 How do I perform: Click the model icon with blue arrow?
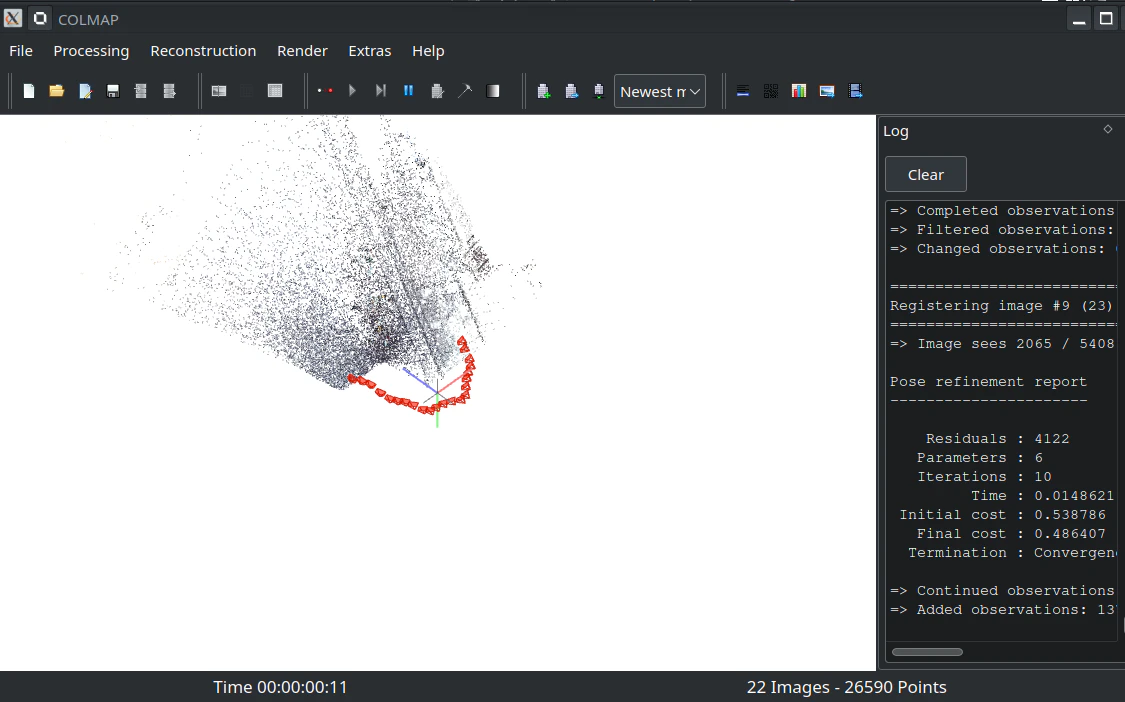[571, 91]
